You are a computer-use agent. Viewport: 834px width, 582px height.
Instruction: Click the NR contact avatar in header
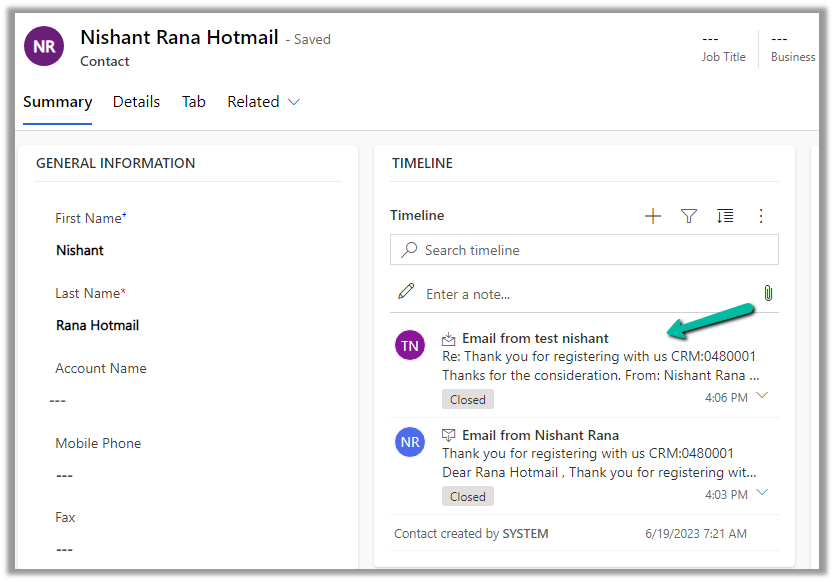(44, 47)
